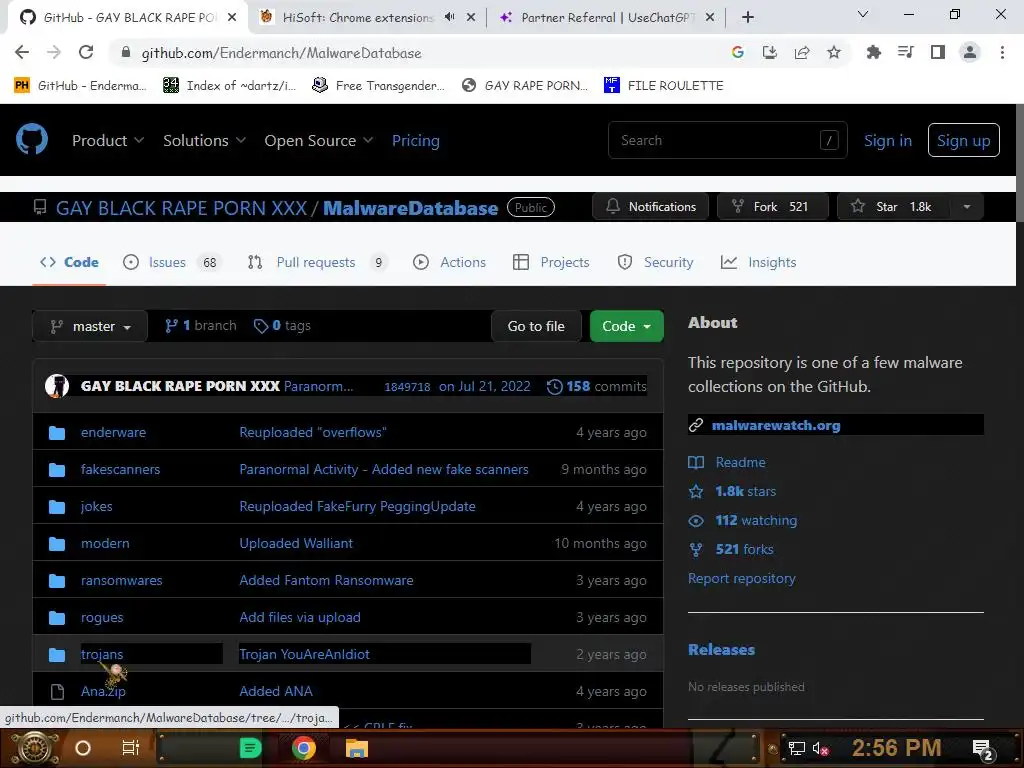The width and height of the screenshot is (1024, 768).
Task: Expand the green Code dropdown button
Action: [x=626, y=326]
